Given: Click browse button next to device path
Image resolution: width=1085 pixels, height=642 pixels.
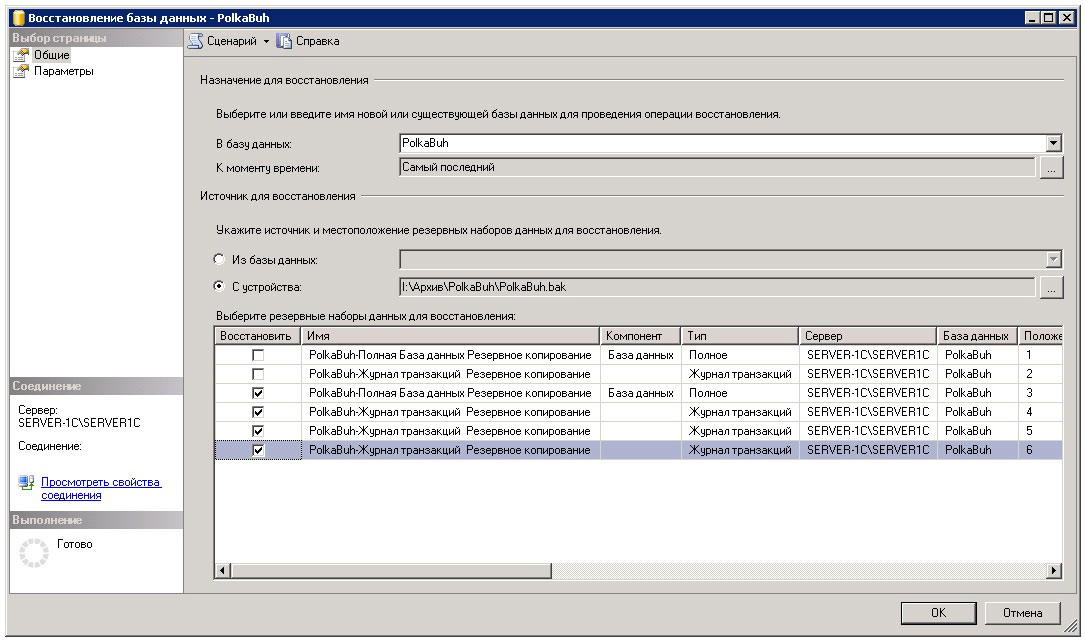Looking at the screenshot, I should point(1050,288).
